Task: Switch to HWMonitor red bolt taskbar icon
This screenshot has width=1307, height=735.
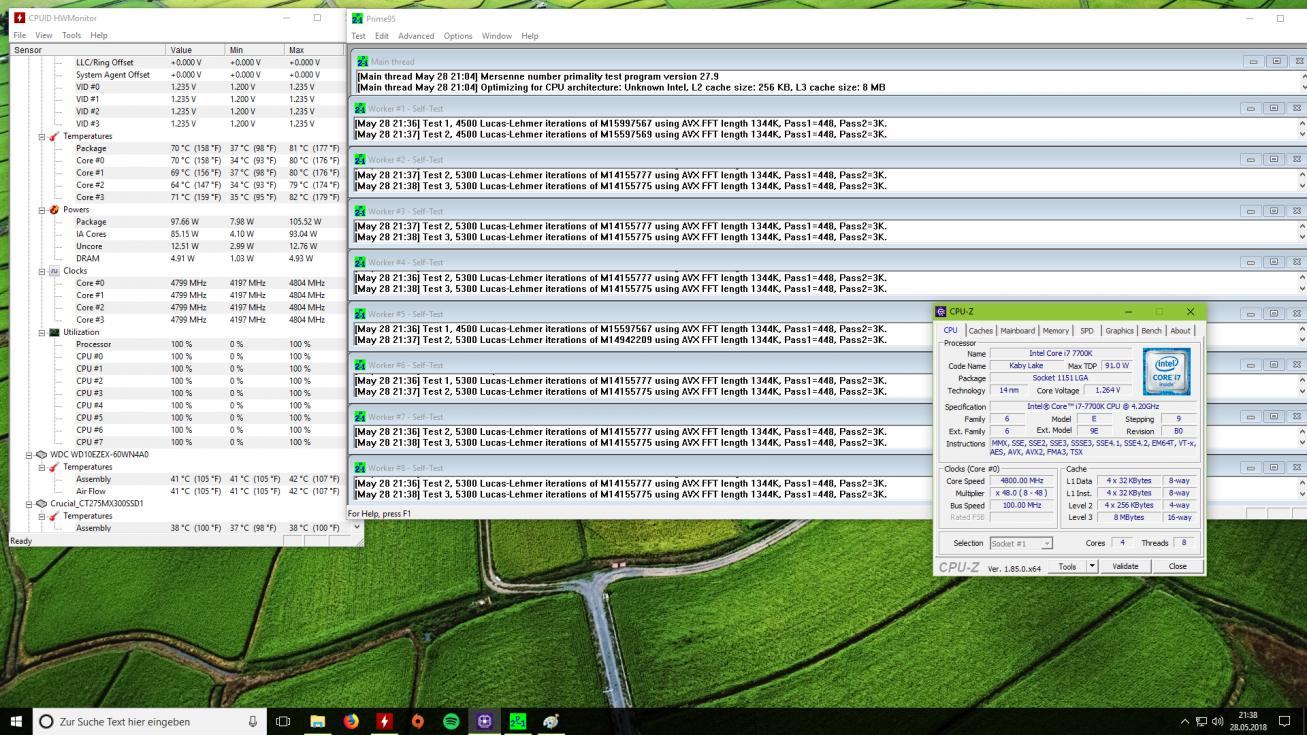Action: click(384, 721)
